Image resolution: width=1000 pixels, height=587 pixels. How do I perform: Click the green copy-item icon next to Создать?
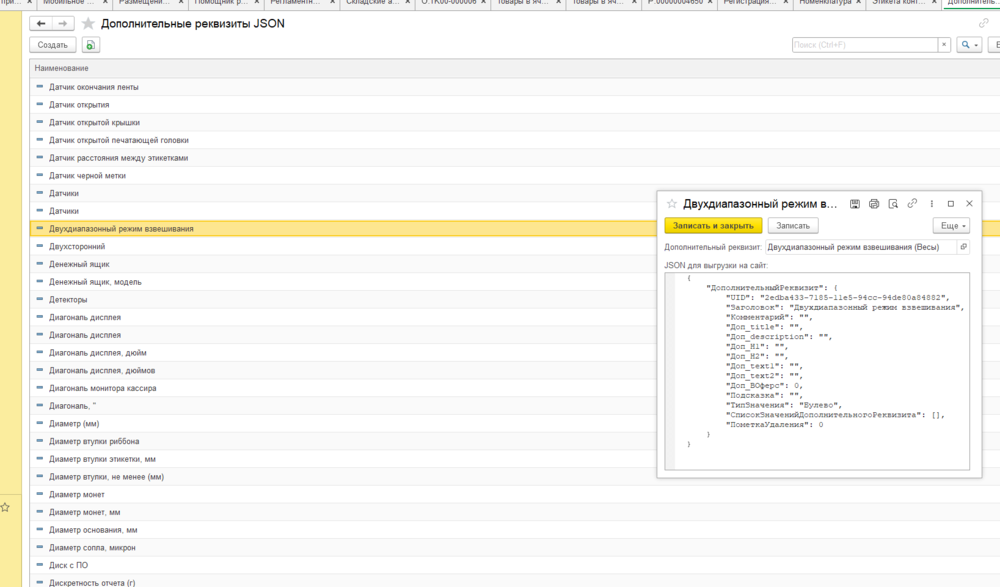click(x=91, y=45)
